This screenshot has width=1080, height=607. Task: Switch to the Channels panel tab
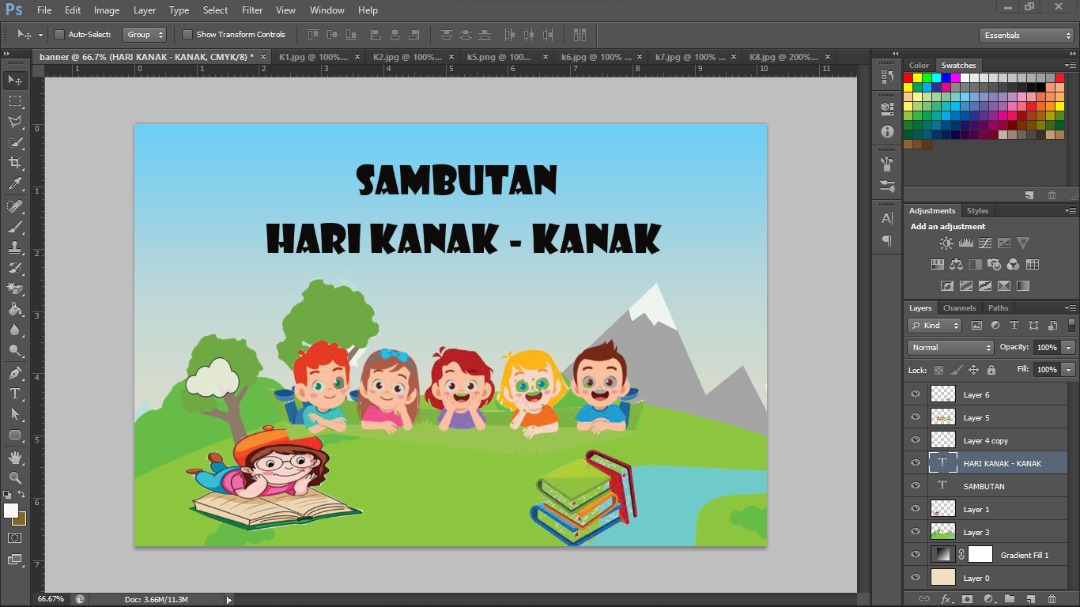958,308
